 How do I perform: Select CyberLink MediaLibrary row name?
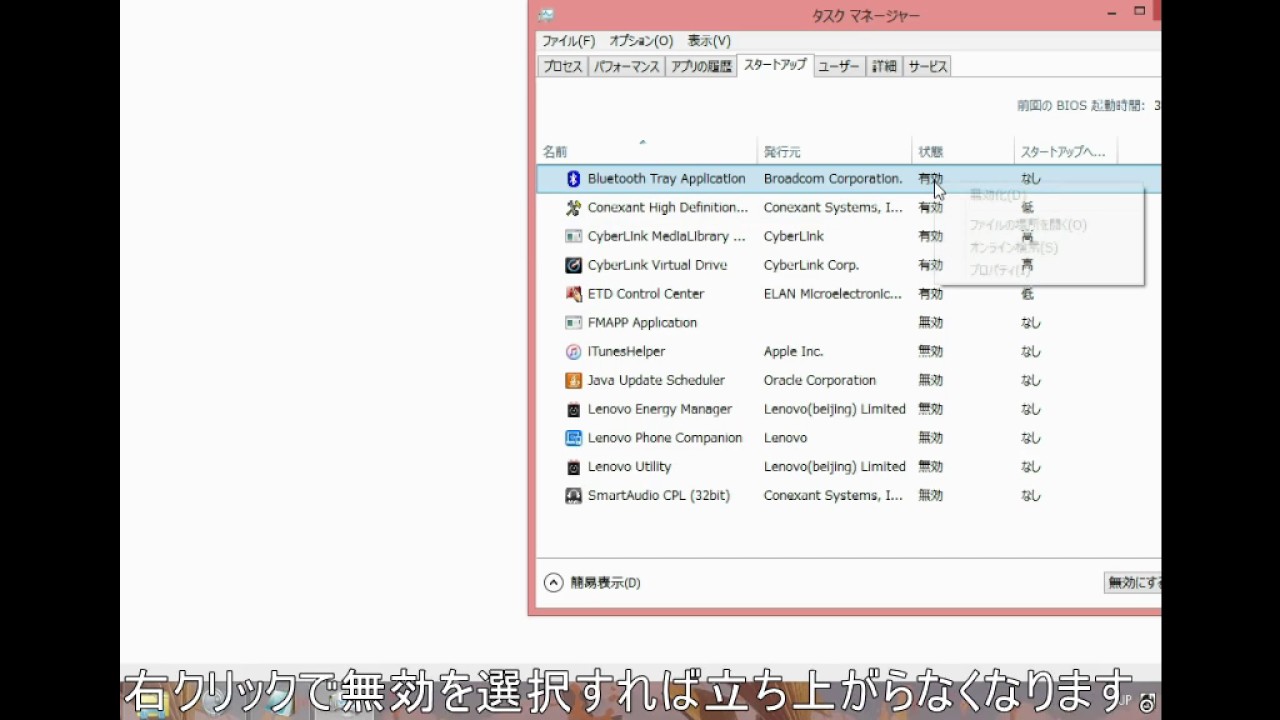[x=667, y=237]
